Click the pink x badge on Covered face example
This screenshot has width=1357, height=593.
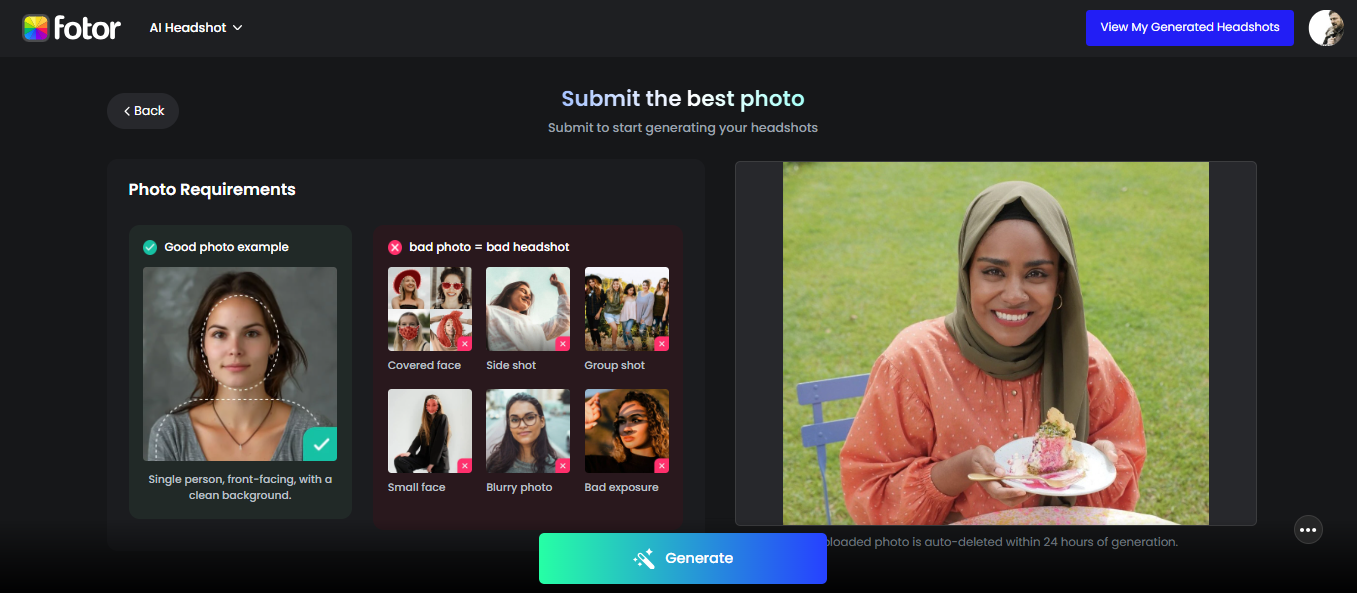[x=463, y=343]
